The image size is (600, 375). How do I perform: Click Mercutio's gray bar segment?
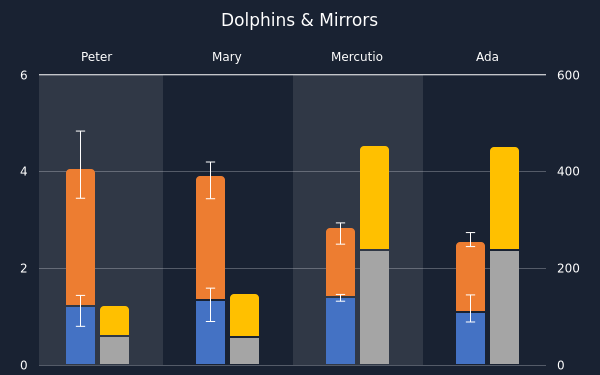point(375,308)
